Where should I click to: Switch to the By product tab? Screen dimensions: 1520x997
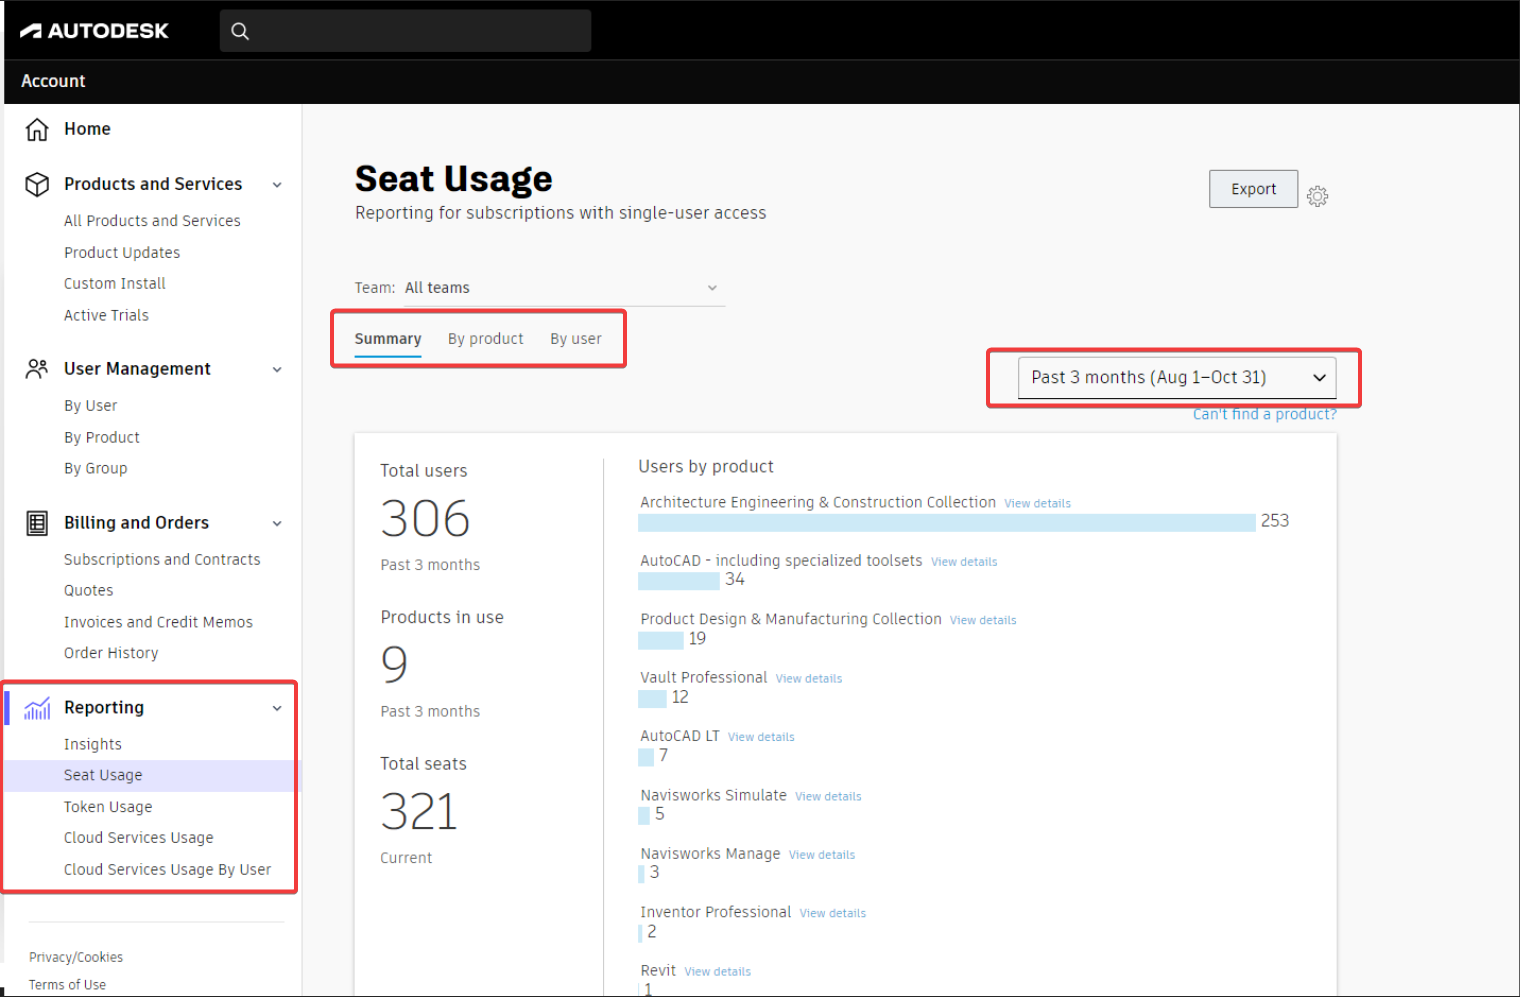pos(485,339)
